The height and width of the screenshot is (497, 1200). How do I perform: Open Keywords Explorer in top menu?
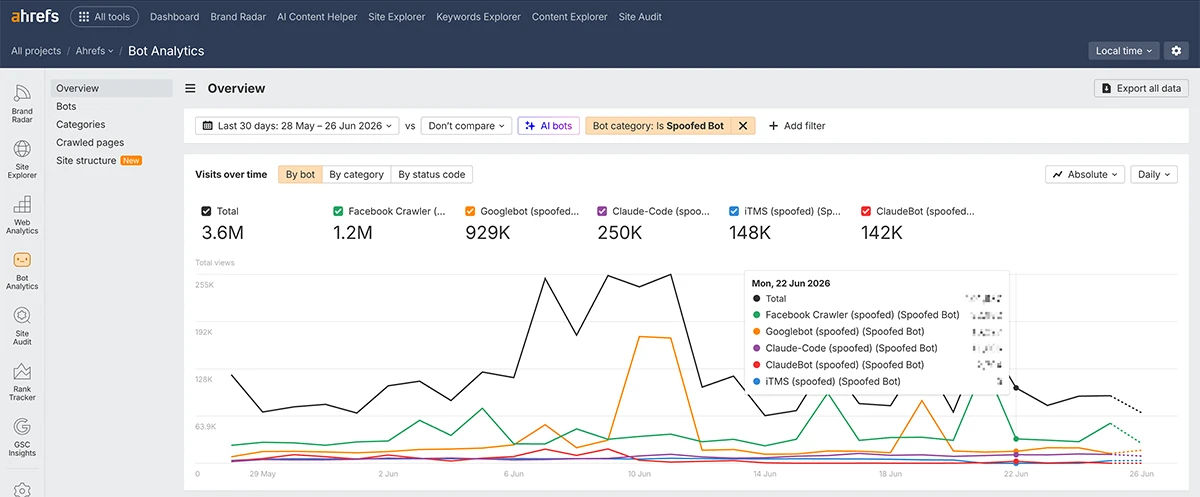[478, 17]
